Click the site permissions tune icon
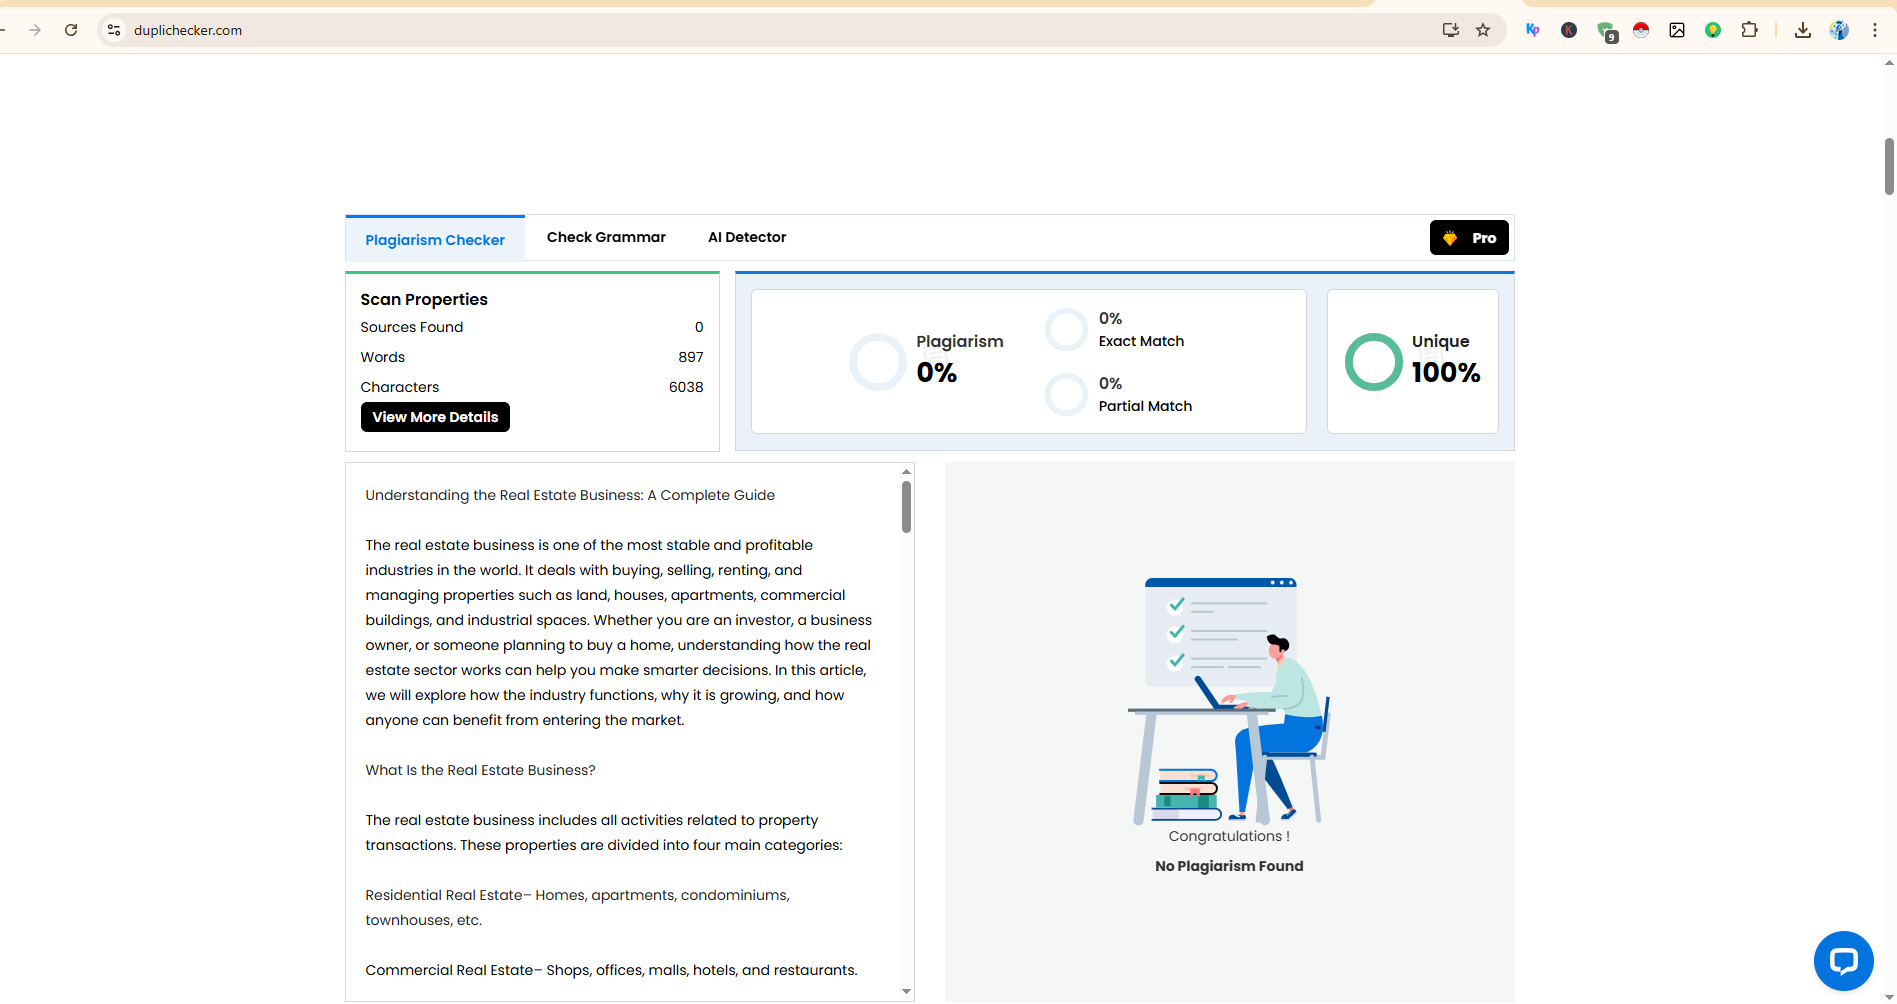 [x=114, y=30]
